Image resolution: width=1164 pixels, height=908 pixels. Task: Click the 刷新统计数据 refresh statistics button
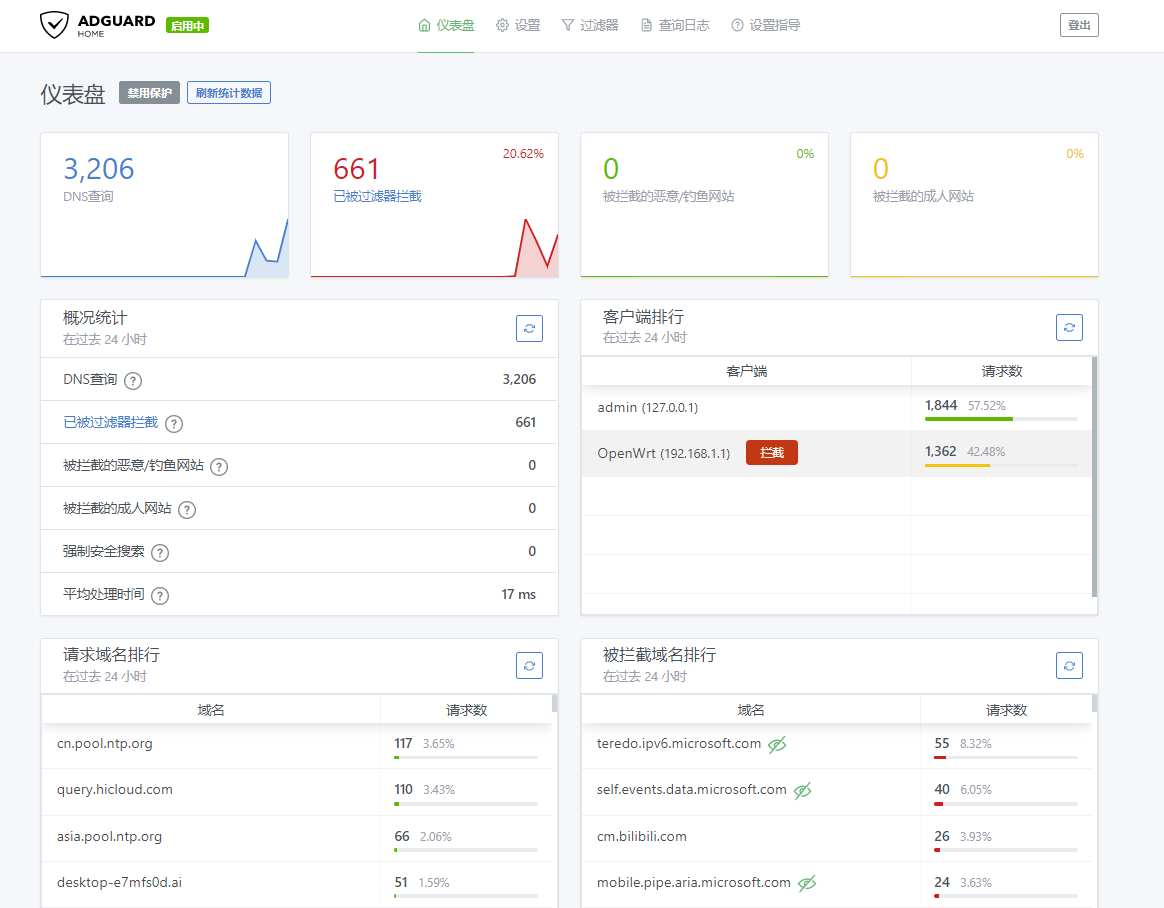point(229,93)
